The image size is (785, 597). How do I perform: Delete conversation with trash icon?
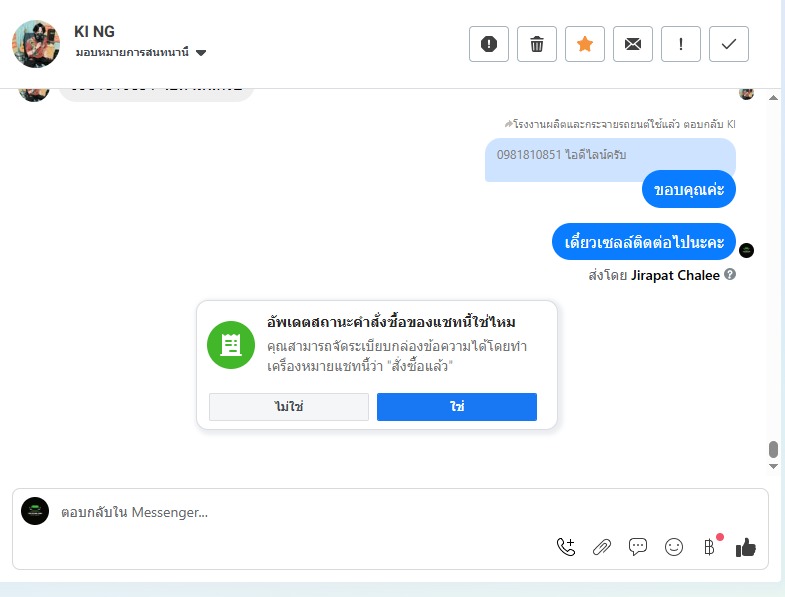tap(537, 44)
